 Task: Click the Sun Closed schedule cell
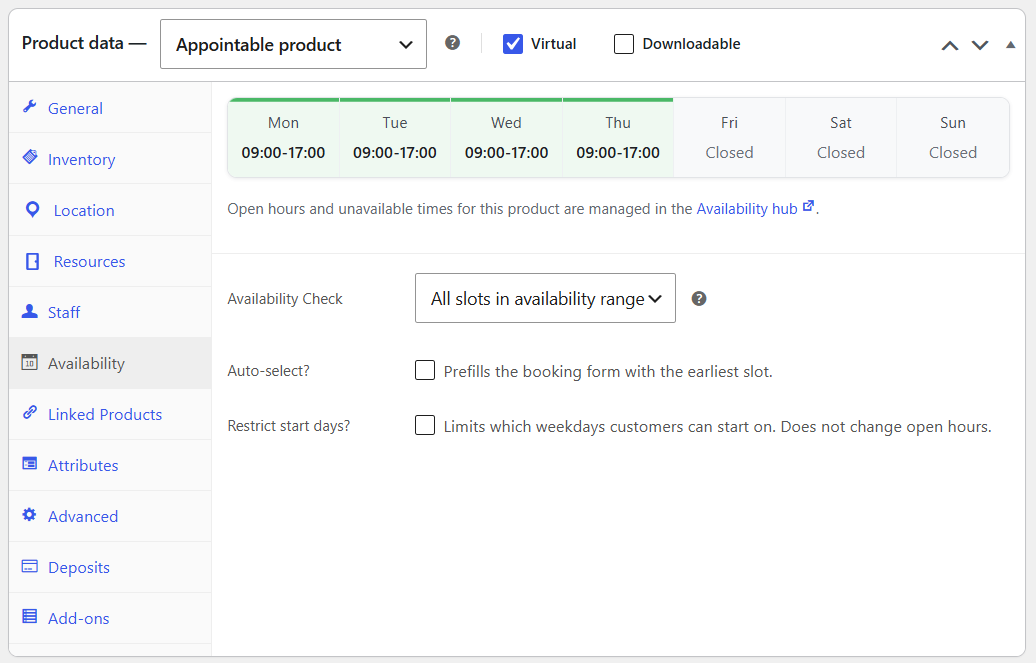953,137
